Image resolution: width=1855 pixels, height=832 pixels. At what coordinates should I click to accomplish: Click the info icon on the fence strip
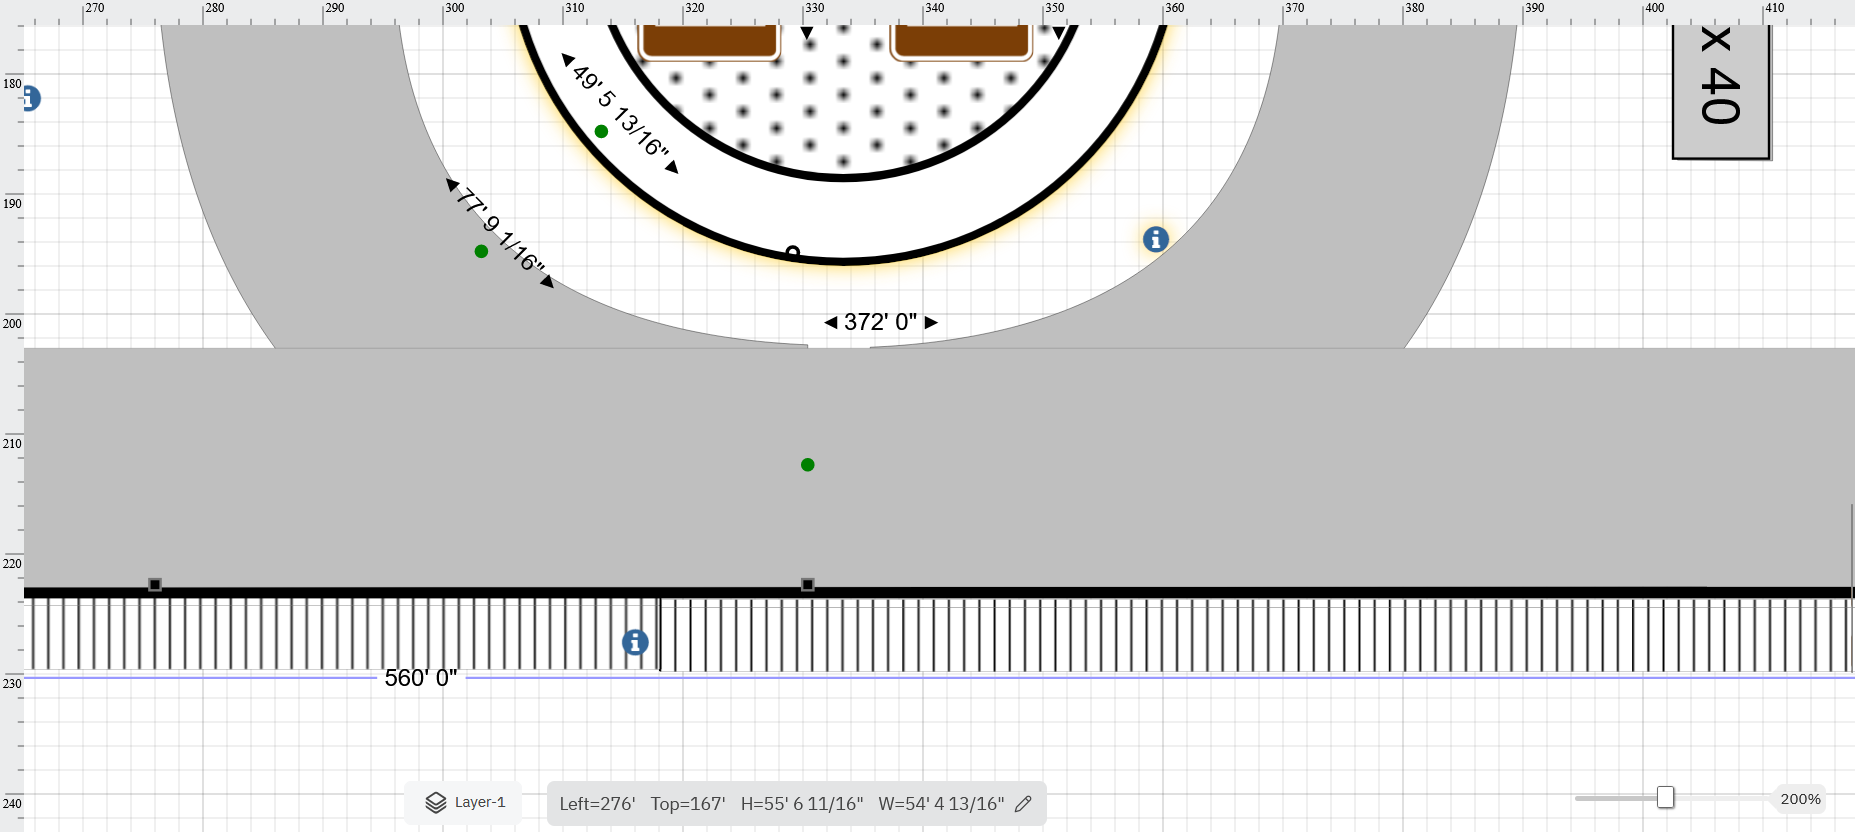635,642
